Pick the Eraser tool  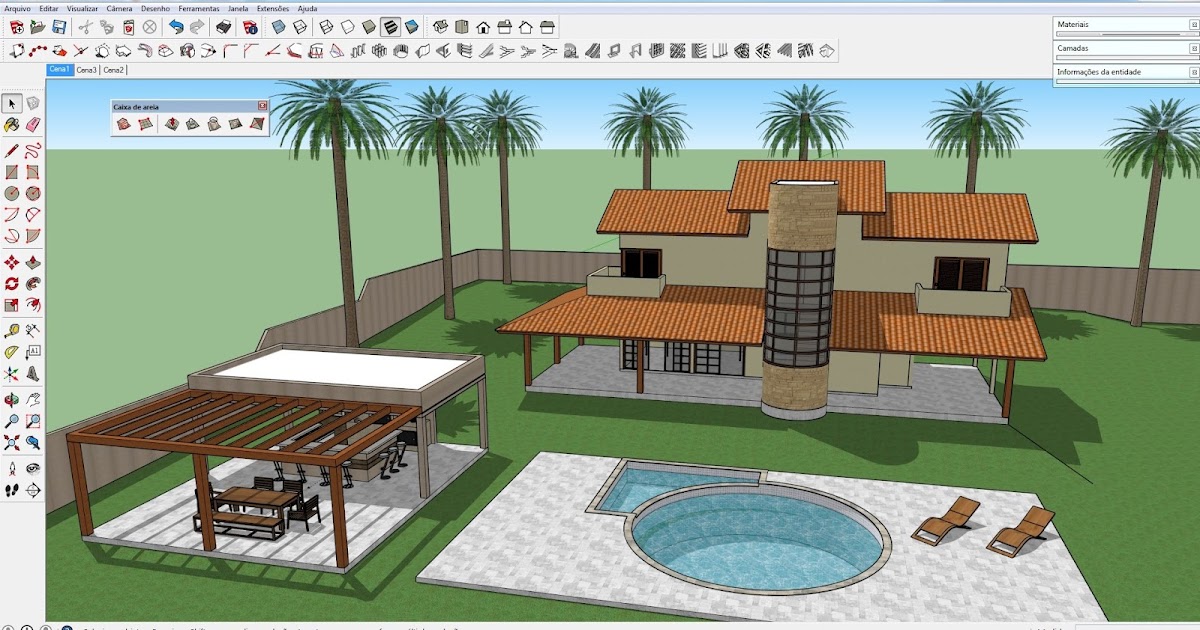[x=33, y=126]
